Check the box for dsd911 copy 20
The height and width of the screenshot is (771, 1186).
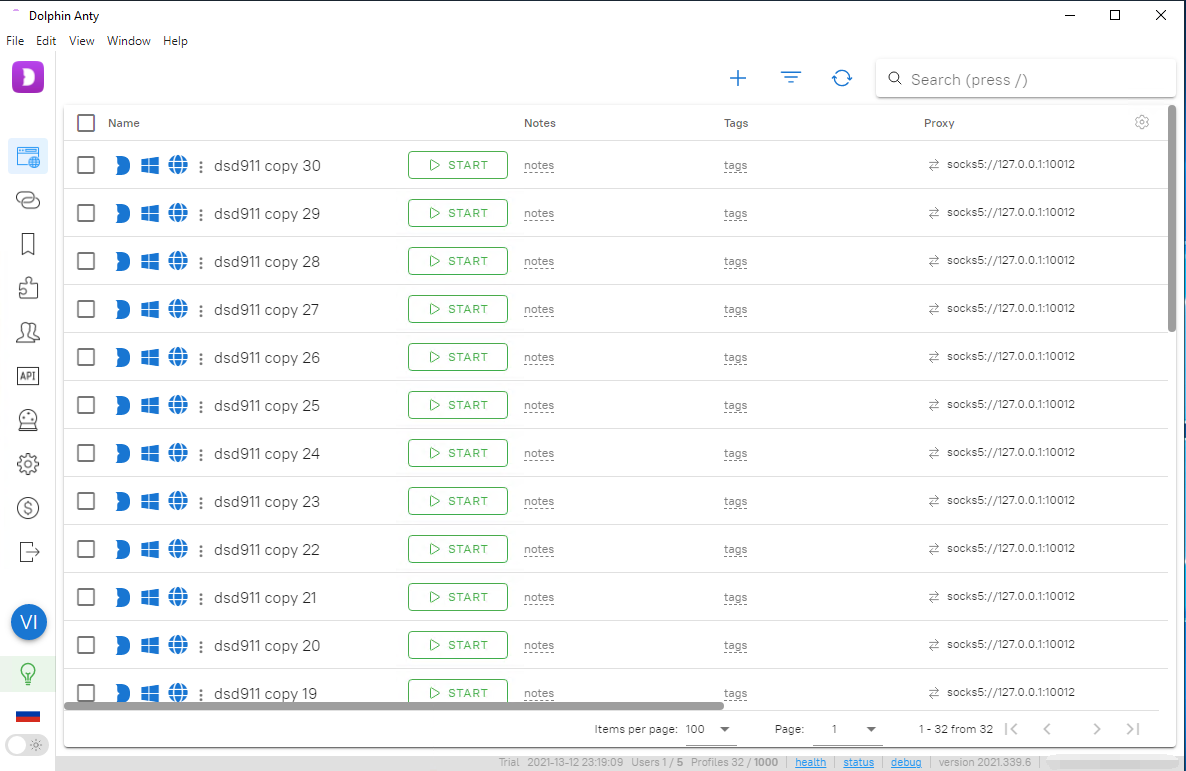[x=86, y=645]
